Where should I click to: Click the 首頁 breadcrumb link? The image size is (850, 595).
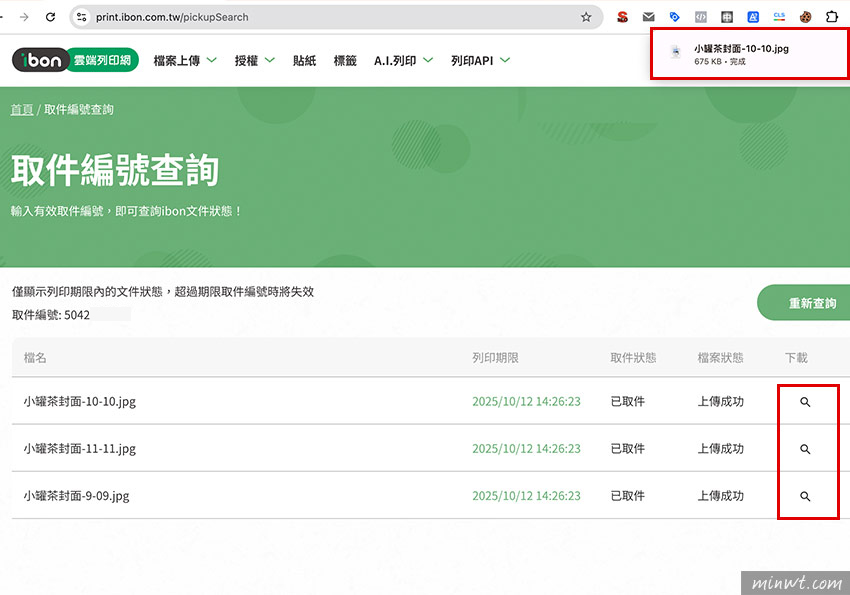[x=22, y=109]
